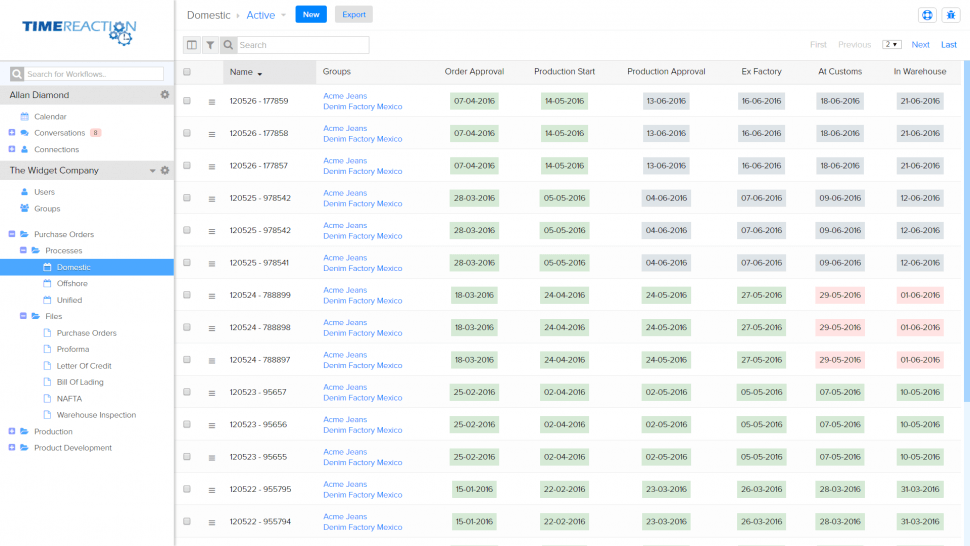
Task: Go to the Next page
Action: 920,45
